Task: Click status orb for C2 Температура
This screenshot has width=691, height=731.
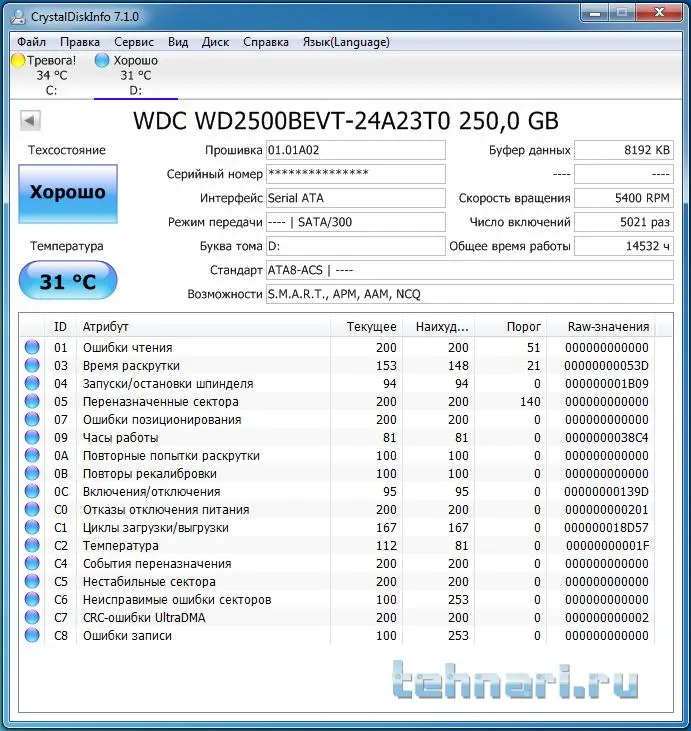Action: (x=32, y=545)
